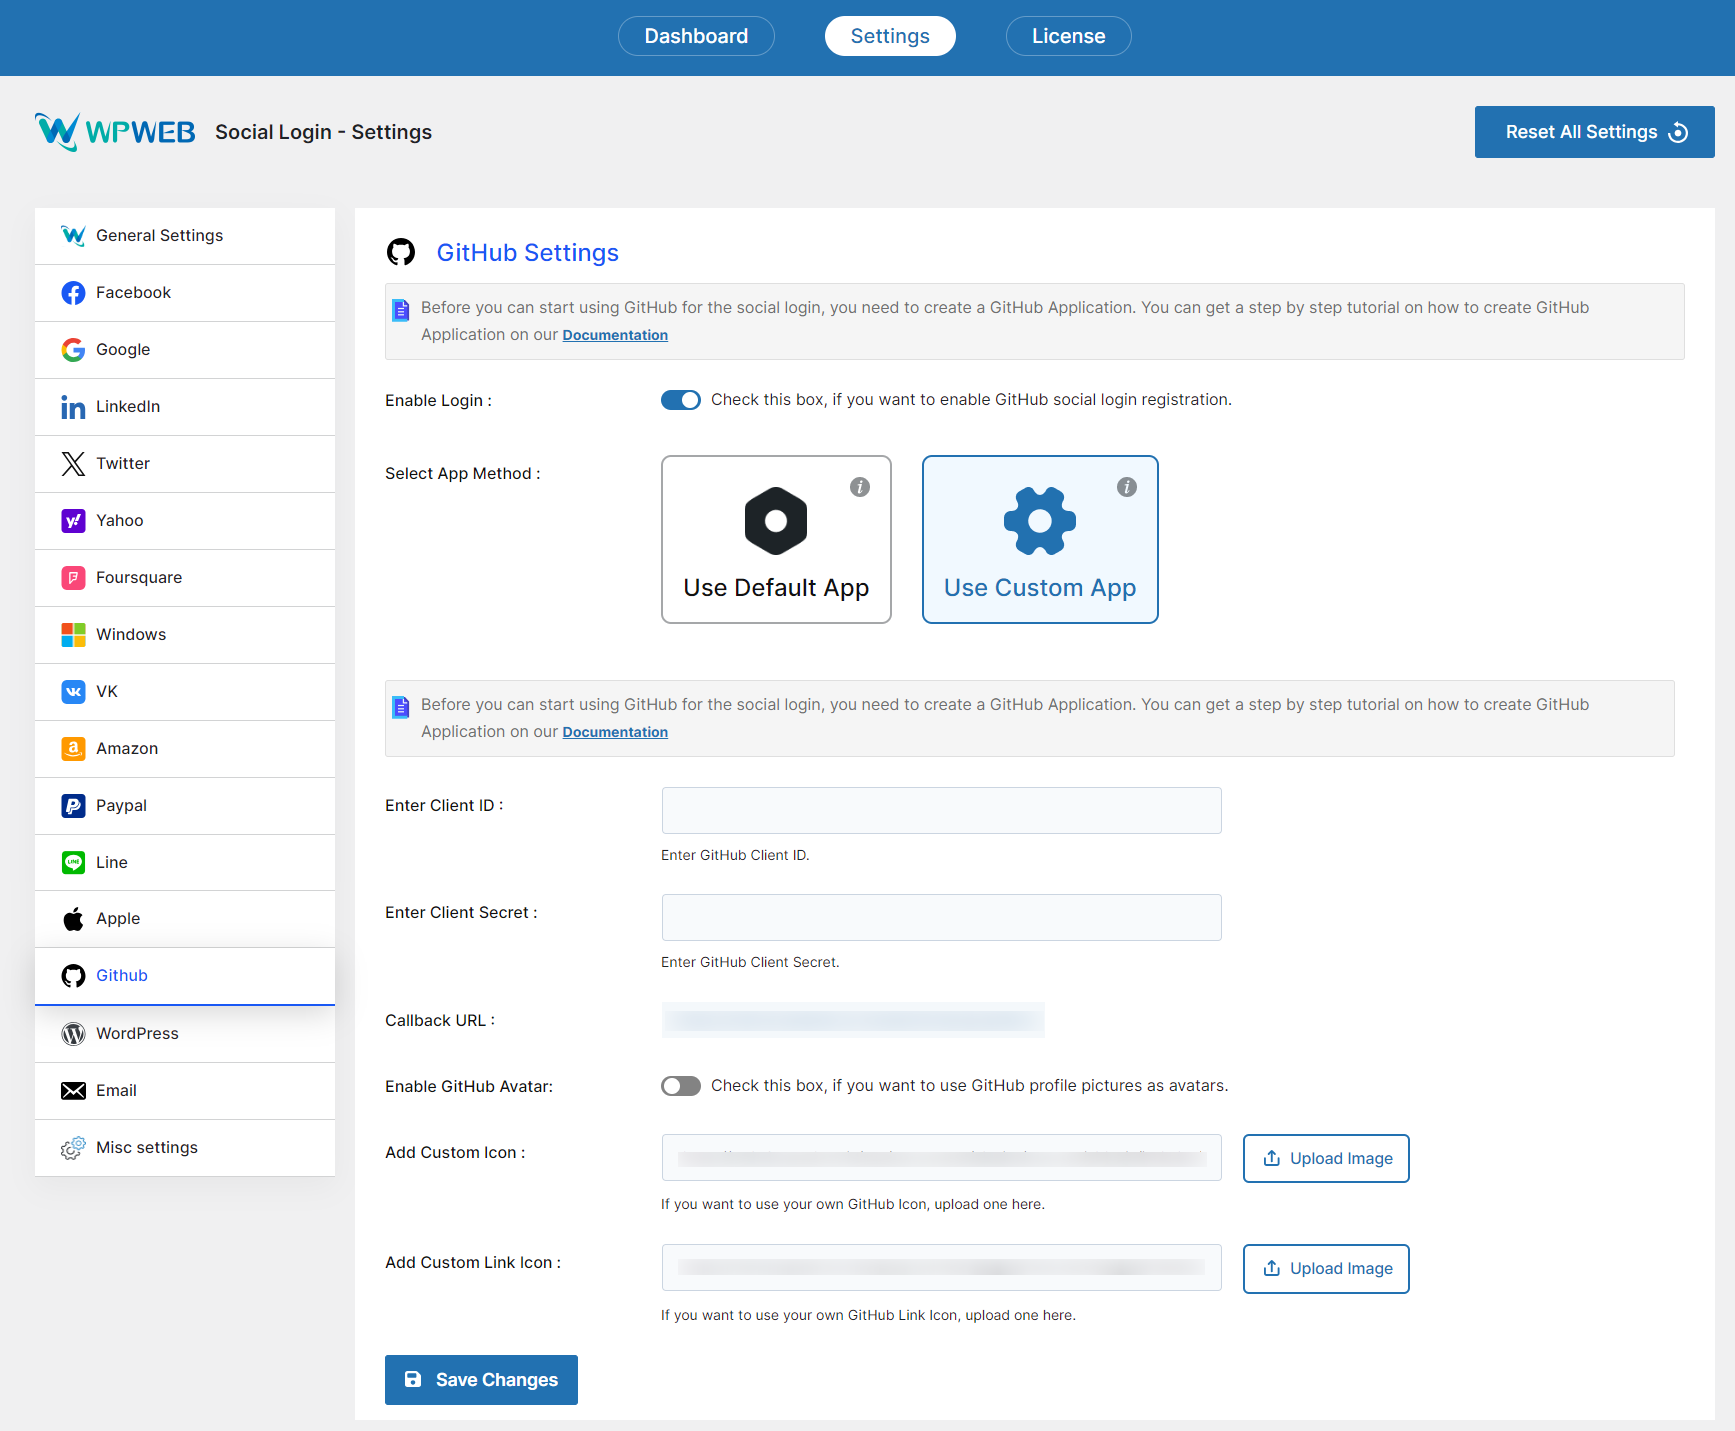1735x1431 pixels.
Task: Click Reset All Settings button
Action: (x=1595, y=132)
